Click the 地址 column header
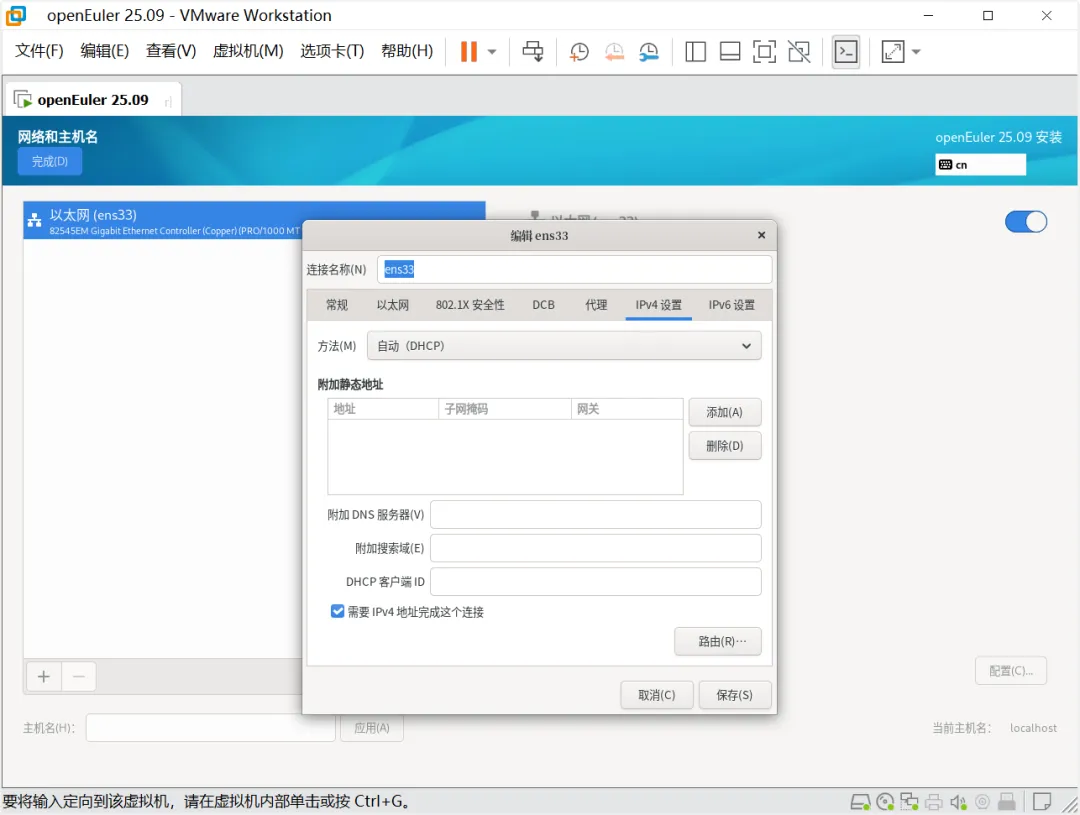Screen dimensions: 1080x815 click(x=383, y=409)
